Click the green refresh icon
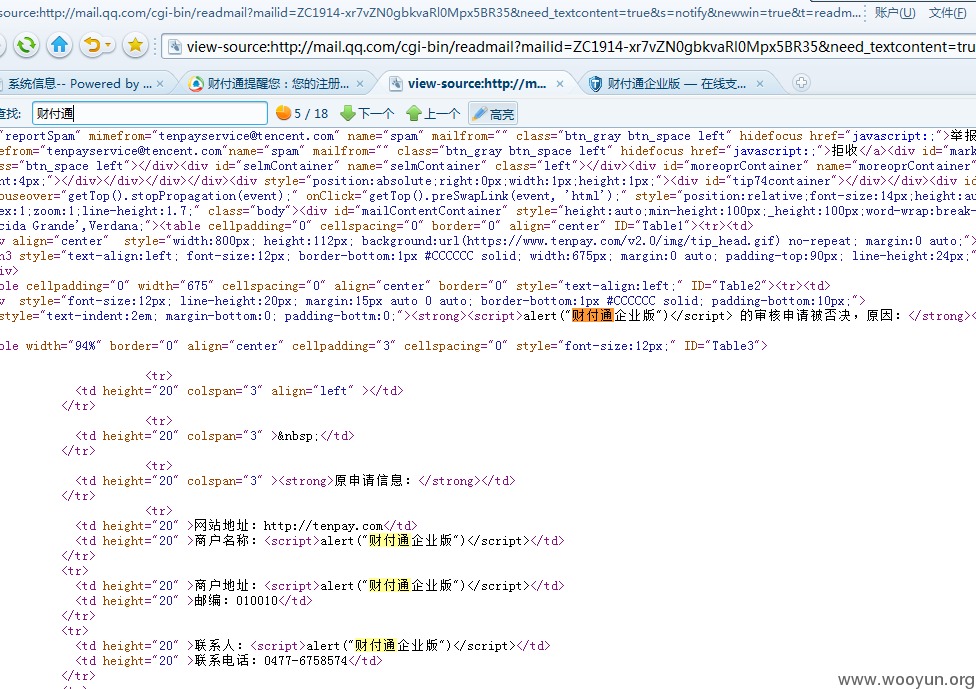Viewport: 976px width, 689px height. pyautogui.click(x=26, y=45)
